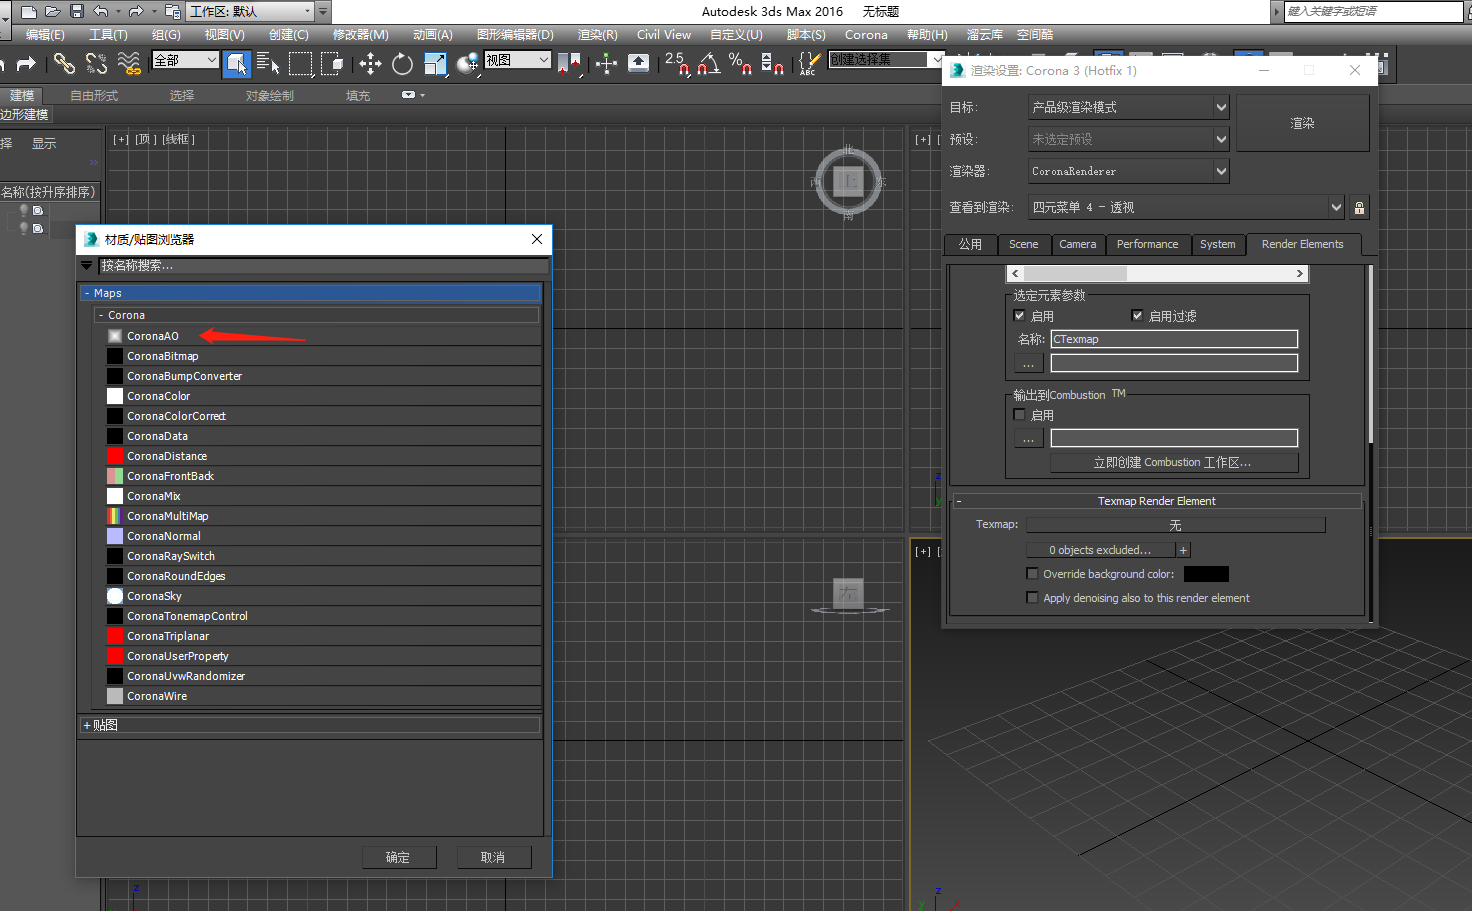The width and height of the screenshot is (1472, 911).
Task: Click the lock icon beside view-to-render dropdown
Action: (1359, 208)
